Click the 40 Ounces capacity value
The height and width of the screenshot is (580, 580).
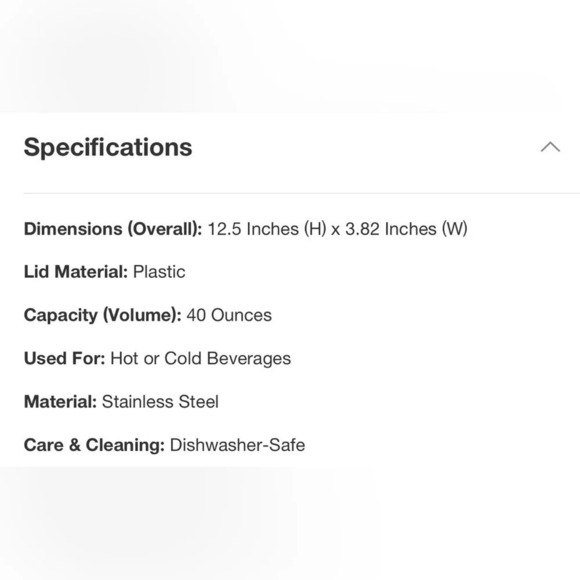click(229, 316)
